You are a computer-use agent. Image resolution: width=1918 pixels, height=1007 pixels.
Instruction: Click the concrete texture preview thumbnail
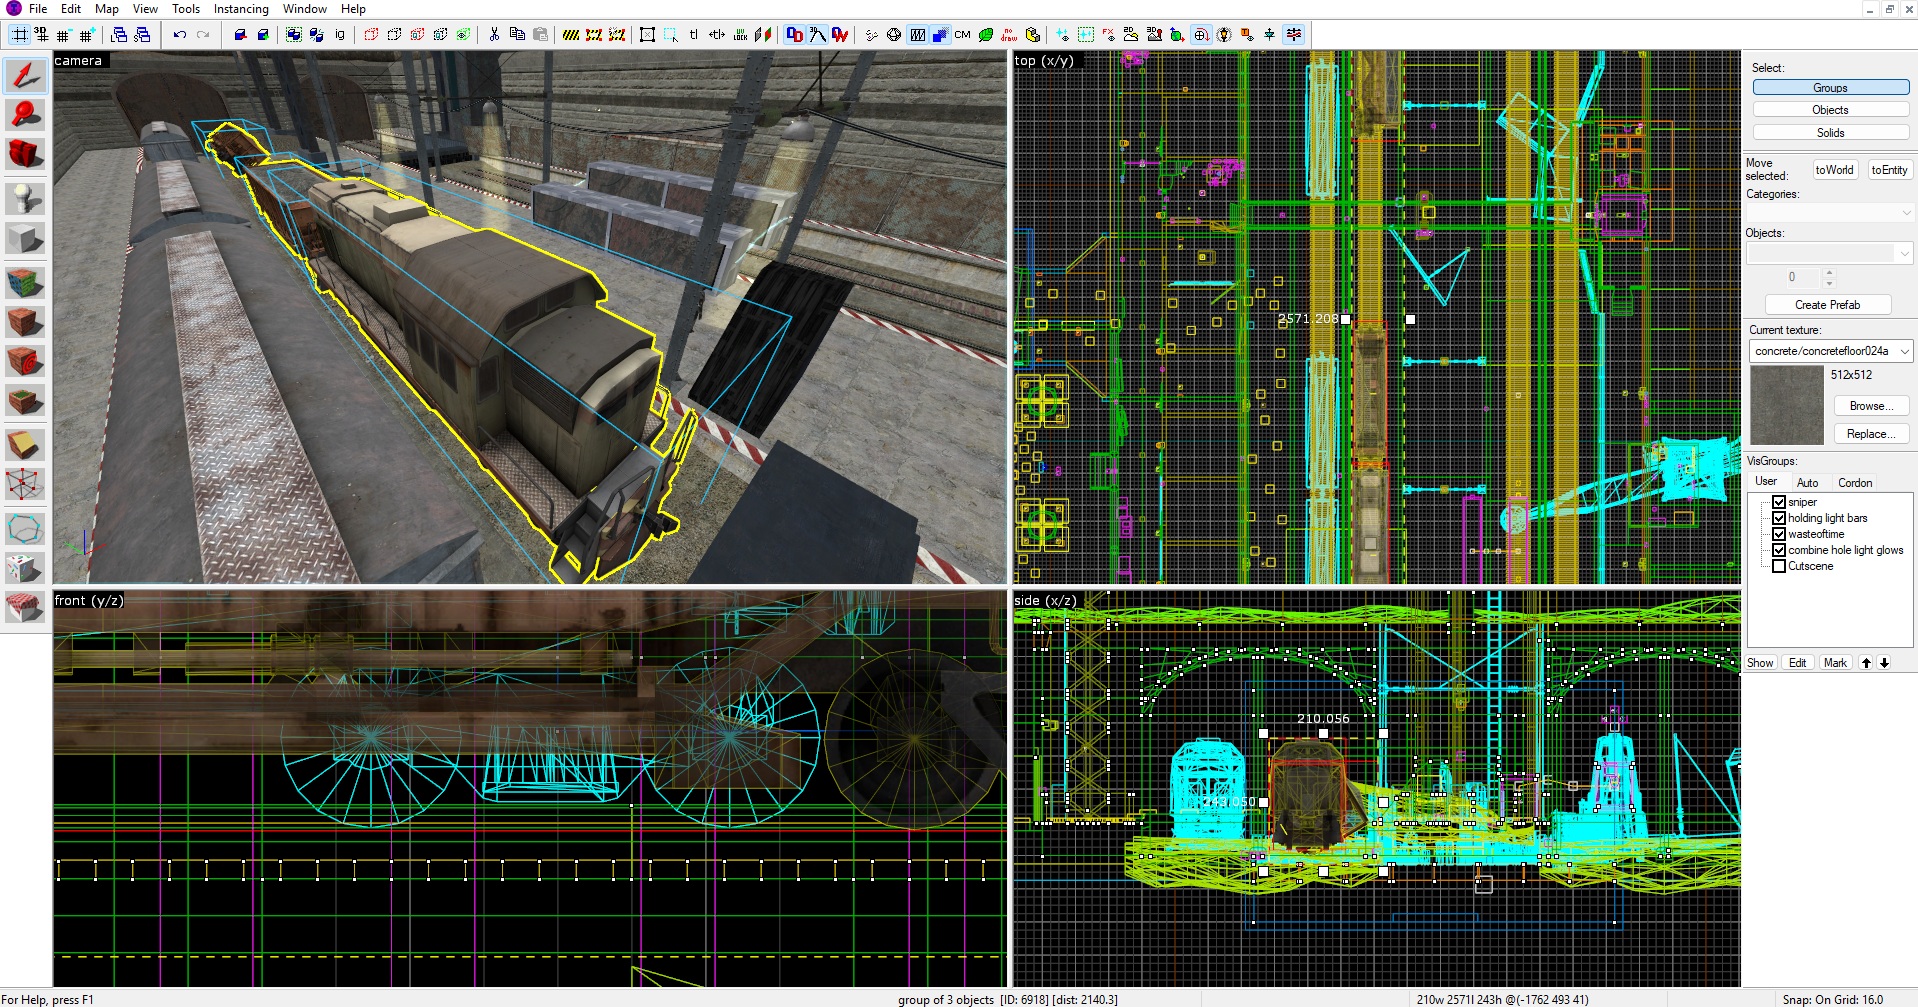click(x=1786, y=405)
